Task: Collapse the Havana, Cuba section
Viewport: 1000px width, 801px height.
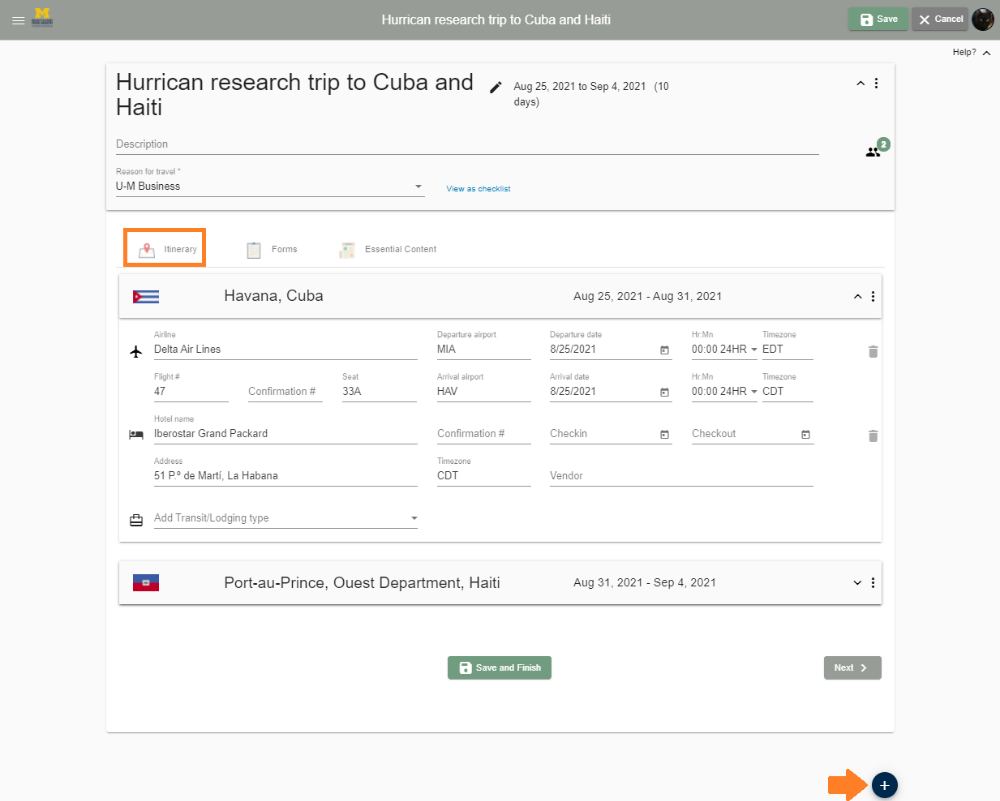Action: 857,297
